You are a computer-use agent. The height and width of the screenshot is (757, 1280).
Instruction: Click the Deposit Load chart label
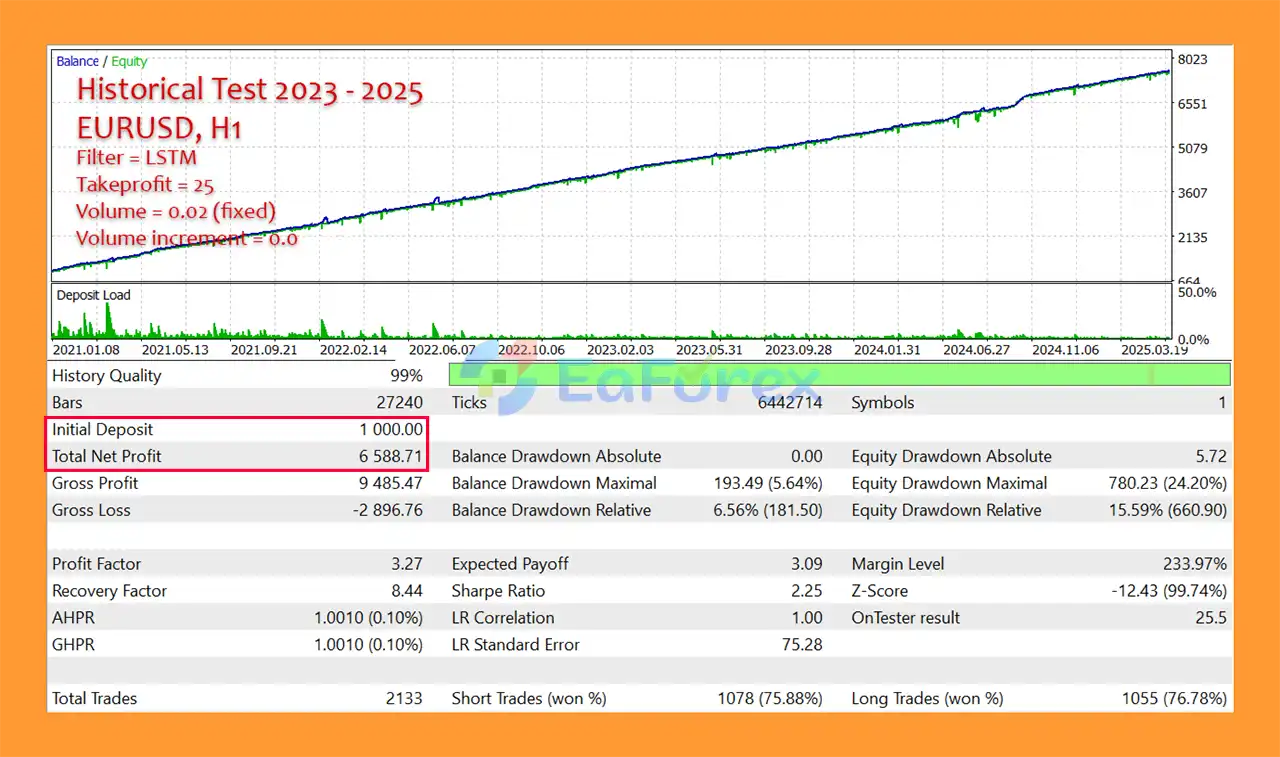coord(93,295)
